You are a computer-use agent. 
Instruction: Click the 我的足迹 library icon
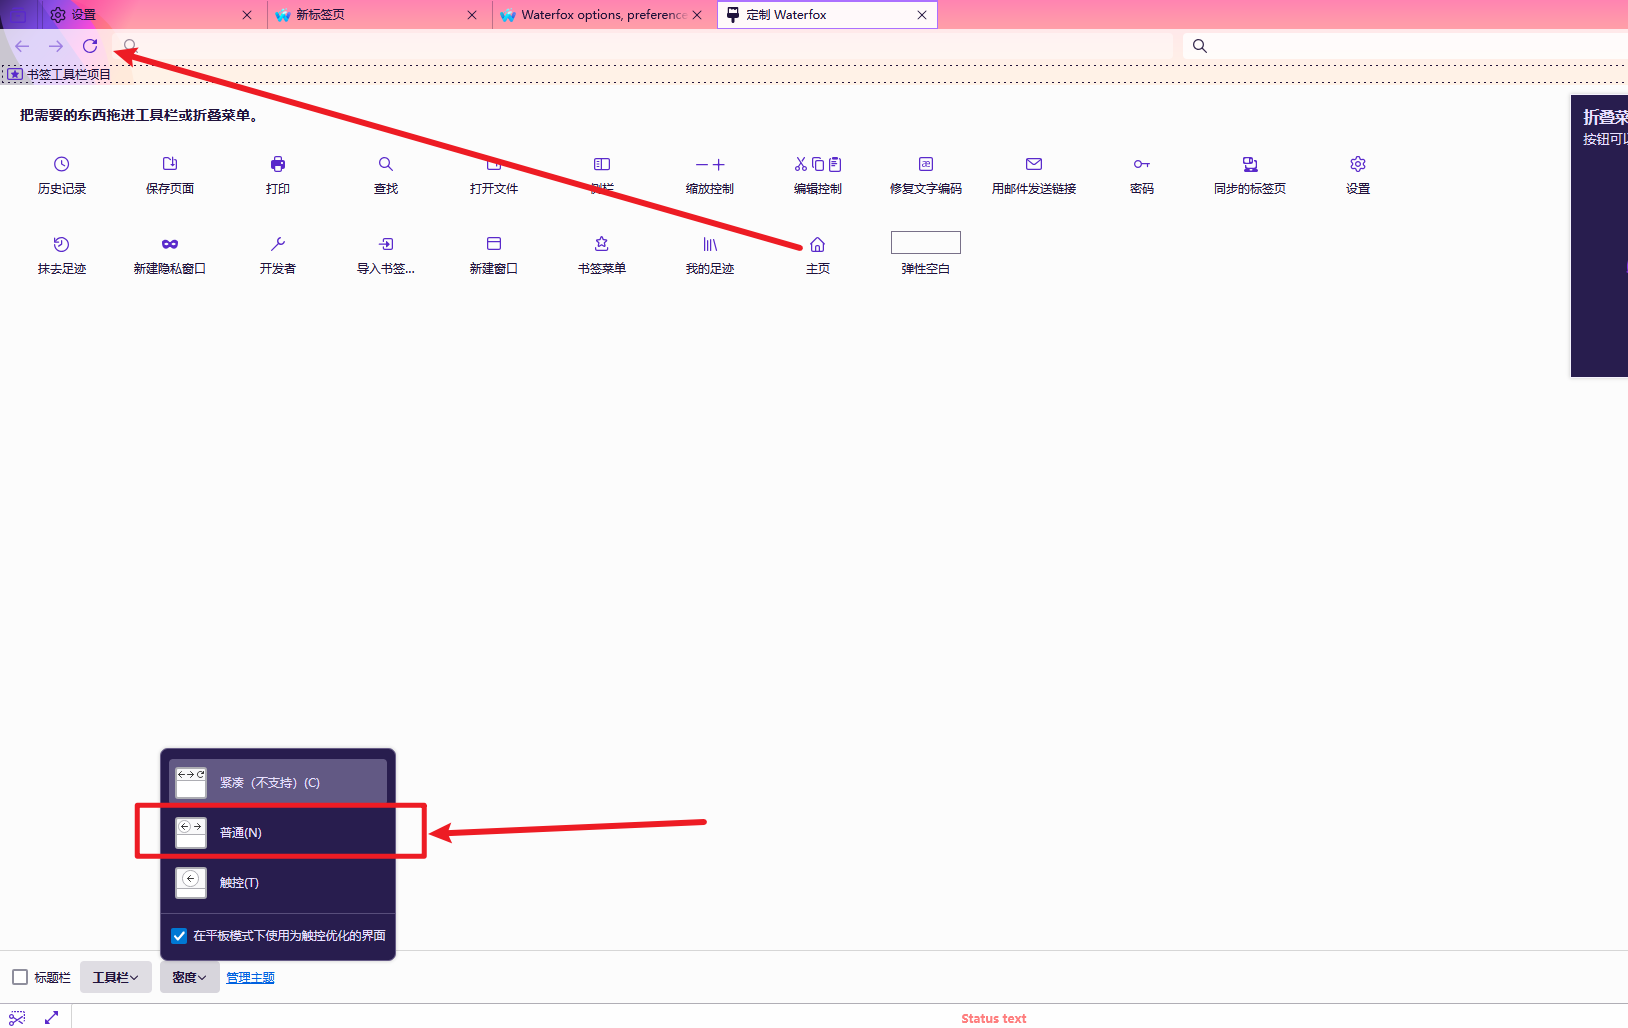pyautogui.click(x=710, y=244)
